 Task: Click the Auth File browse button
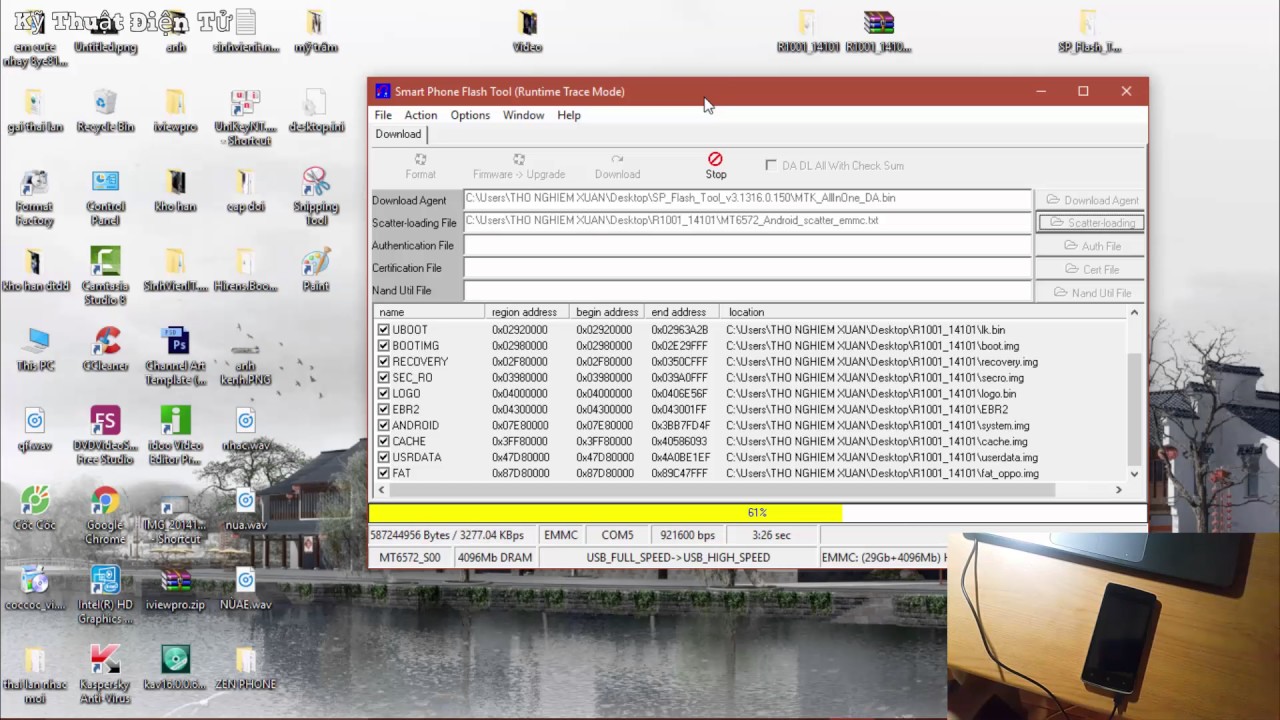click(x=1091, y=246)
